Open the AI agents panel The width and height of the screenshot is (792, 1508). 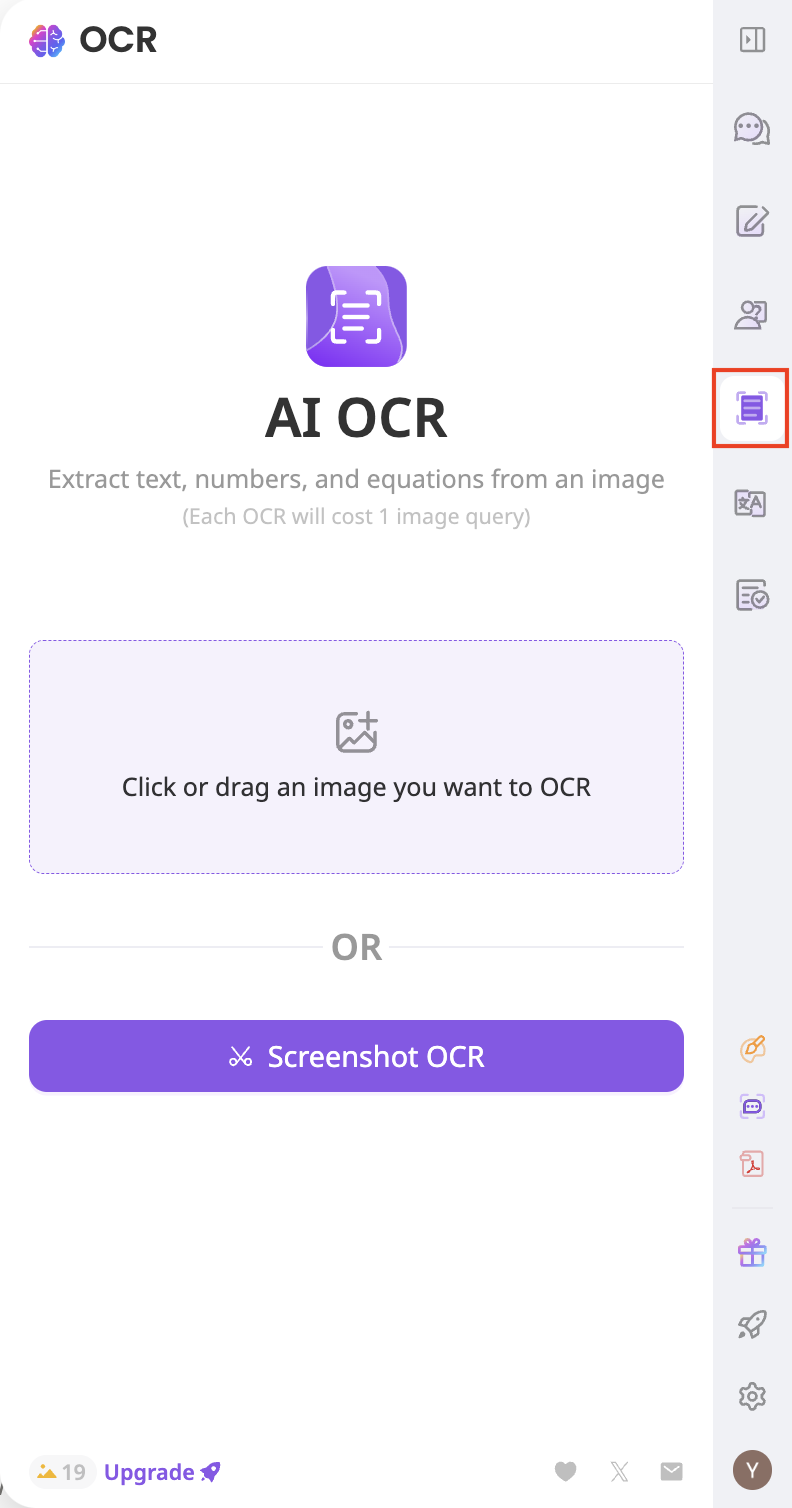[x=751, y=314]
